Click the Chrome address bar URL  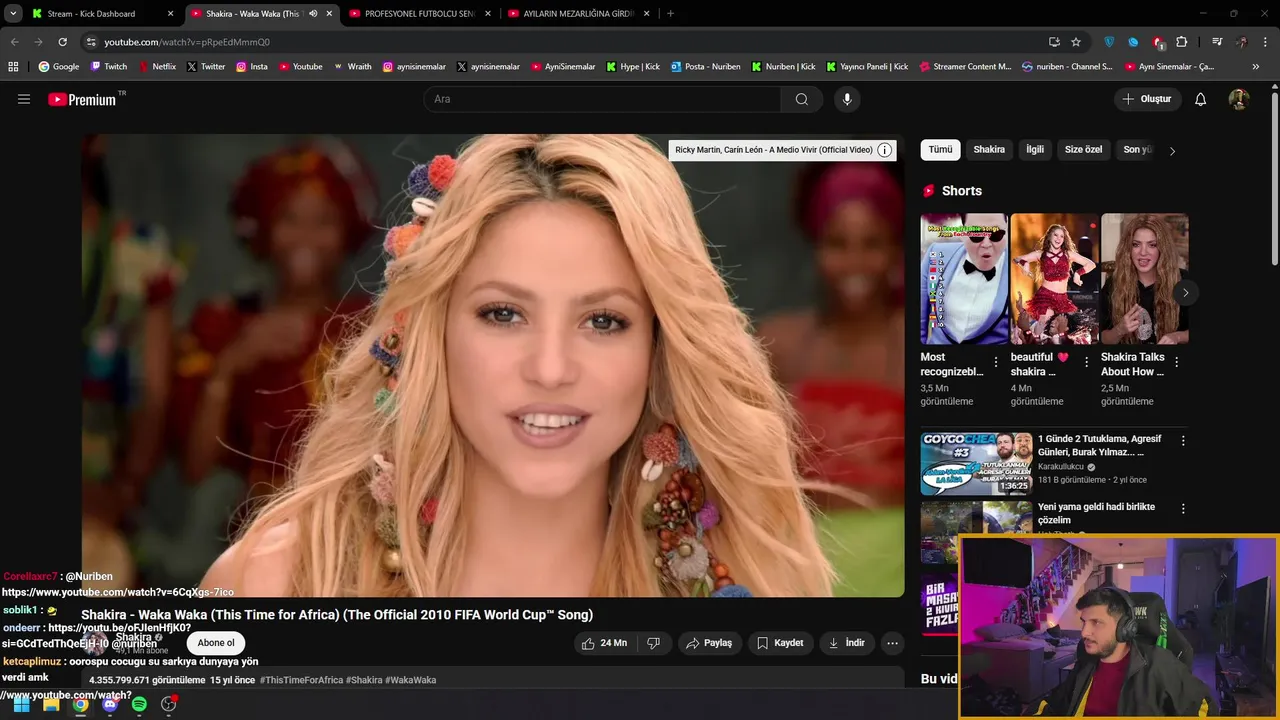coord(187,42)
